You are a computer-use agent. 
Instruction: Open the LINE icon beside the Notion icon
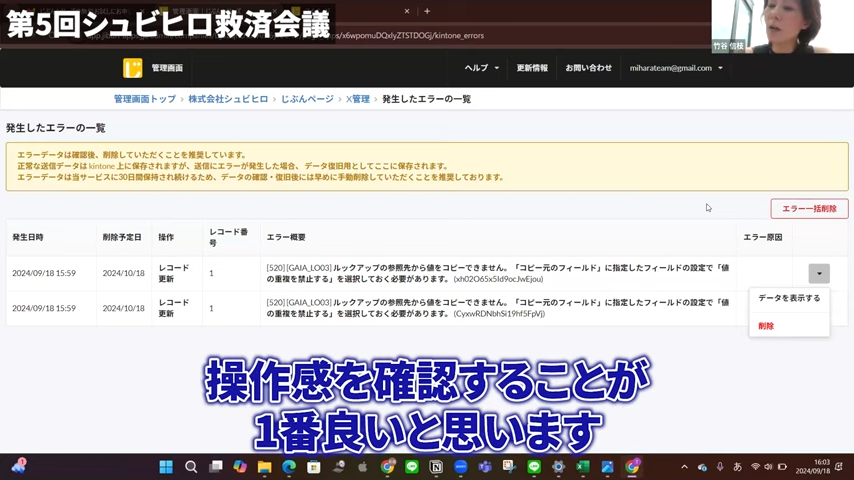click(x=412, y=467)
